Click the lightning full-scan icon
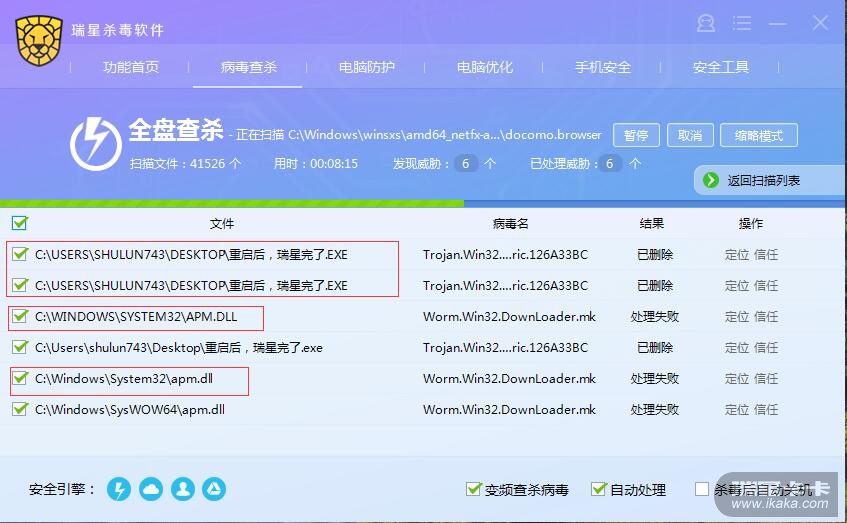The image size is (847, 523). [96, 144]
